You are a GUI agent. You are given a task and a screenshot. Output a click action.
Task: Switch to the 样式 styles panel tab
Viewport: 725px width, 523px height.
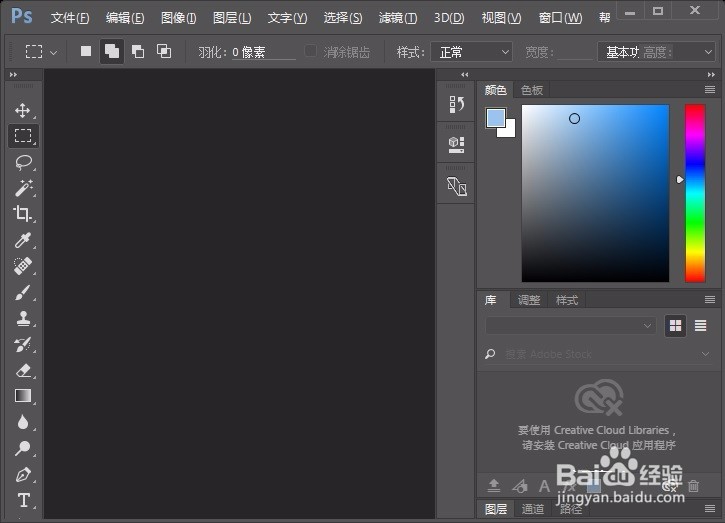[567, 300]
